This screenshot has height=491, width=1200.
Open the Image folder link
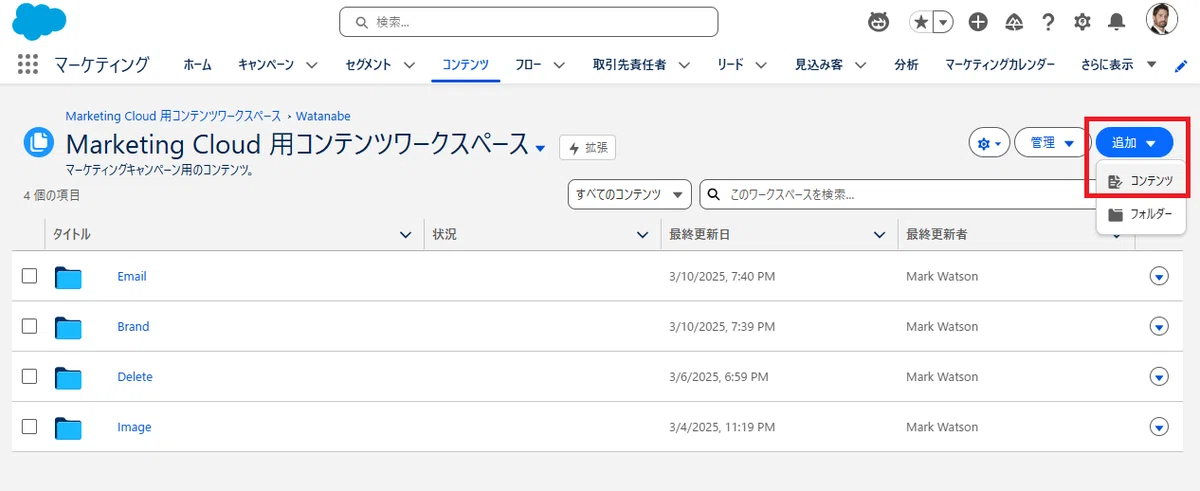[134, 427]
